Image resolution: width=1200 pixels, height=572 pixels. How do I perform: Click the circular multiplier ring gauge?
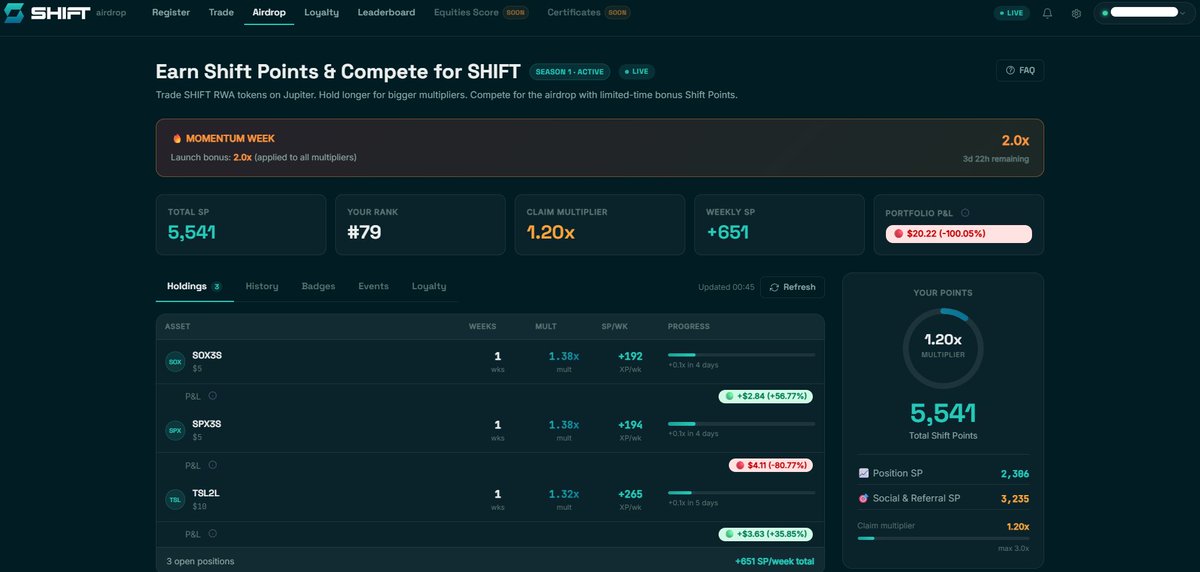(943, 347)
